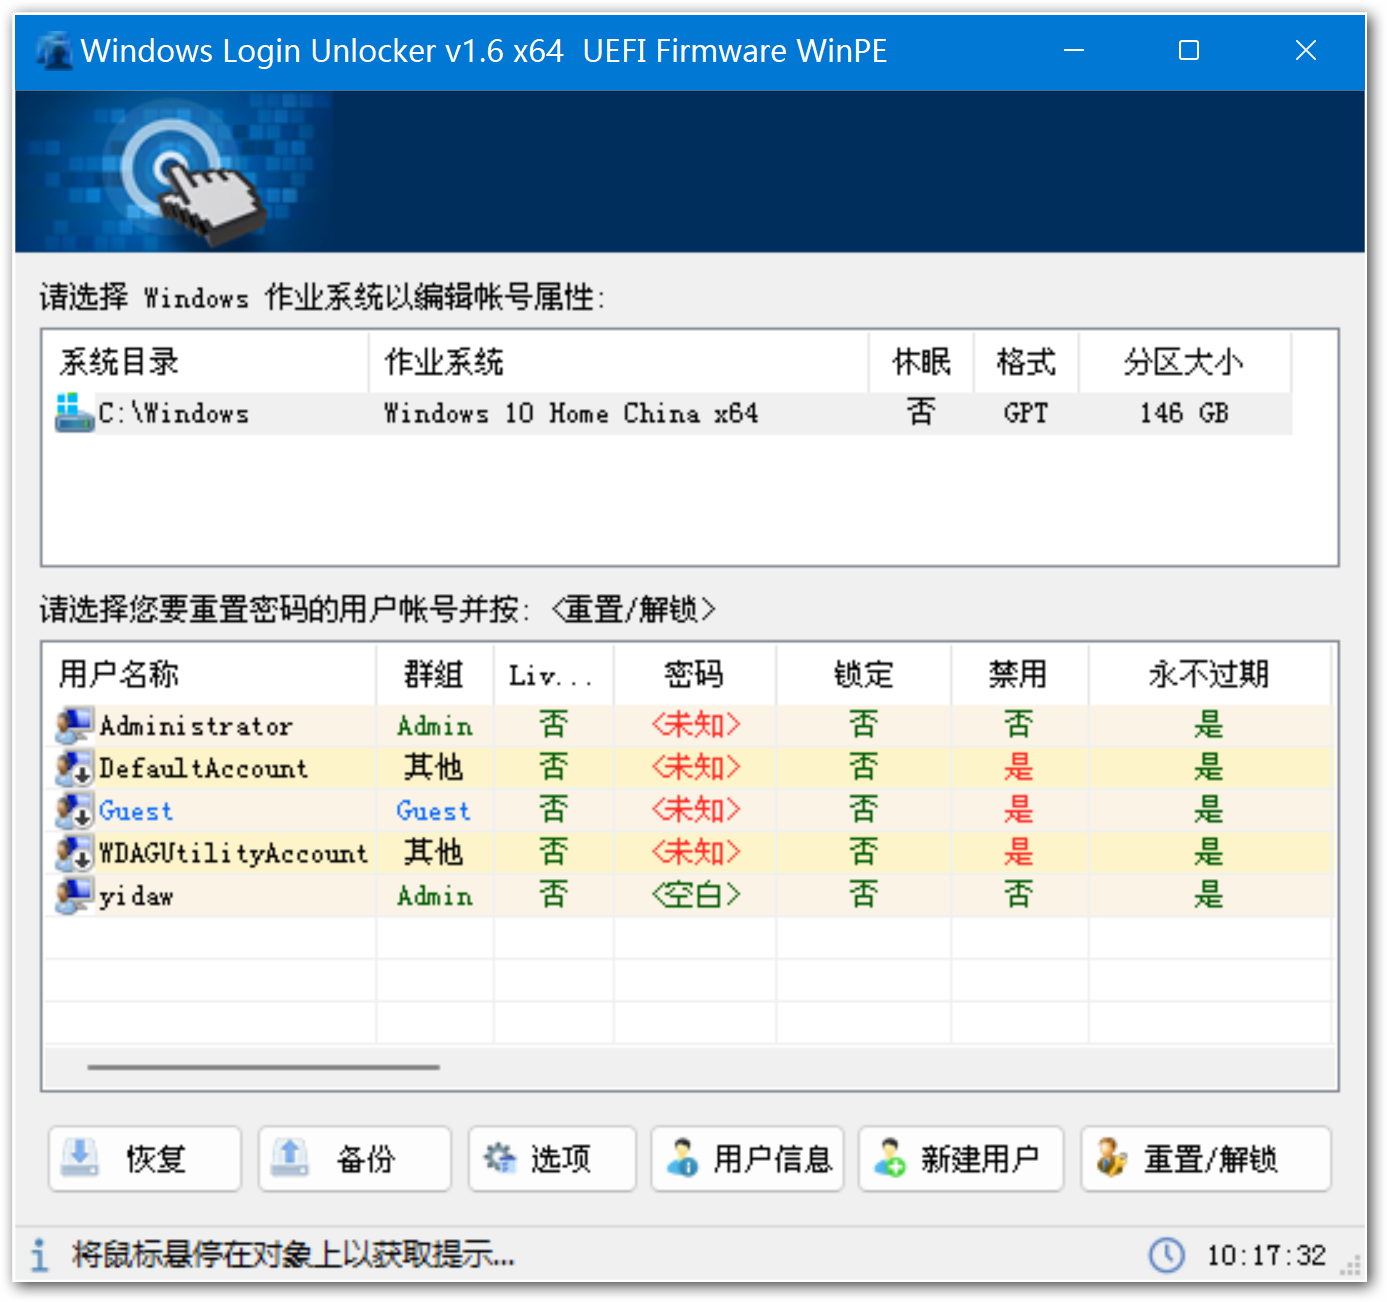
Task: Click the DefaultAccount user icon
Action: click(74, 769)
